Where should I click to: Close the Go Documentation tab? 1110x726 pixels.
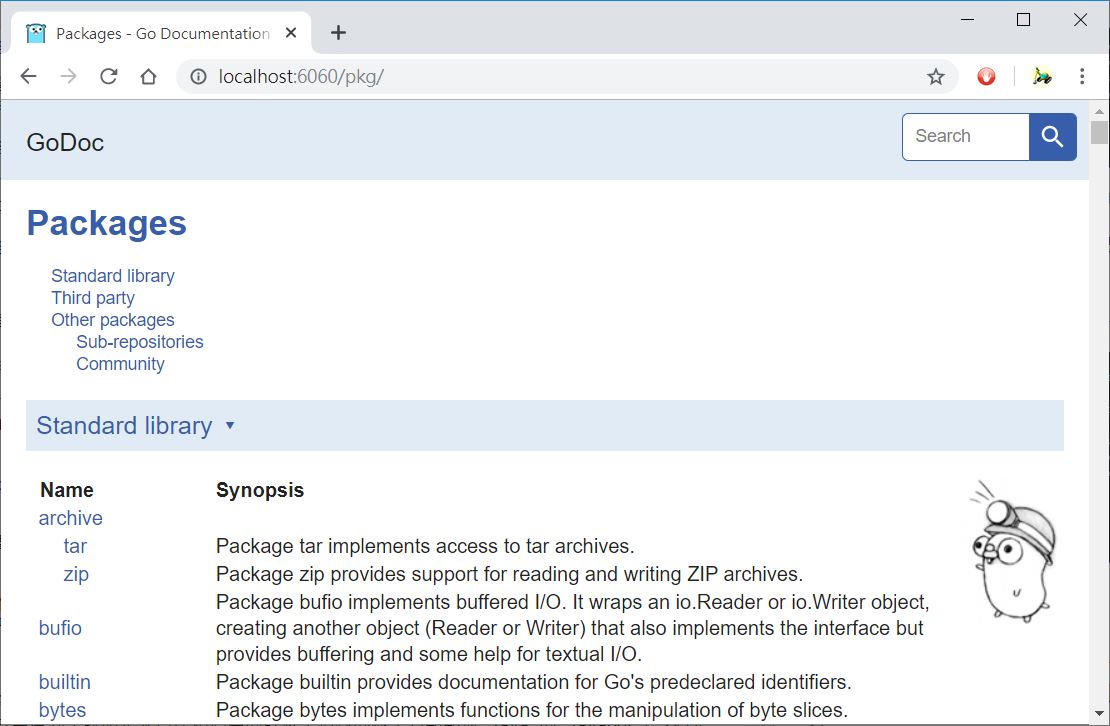point(291,33)
